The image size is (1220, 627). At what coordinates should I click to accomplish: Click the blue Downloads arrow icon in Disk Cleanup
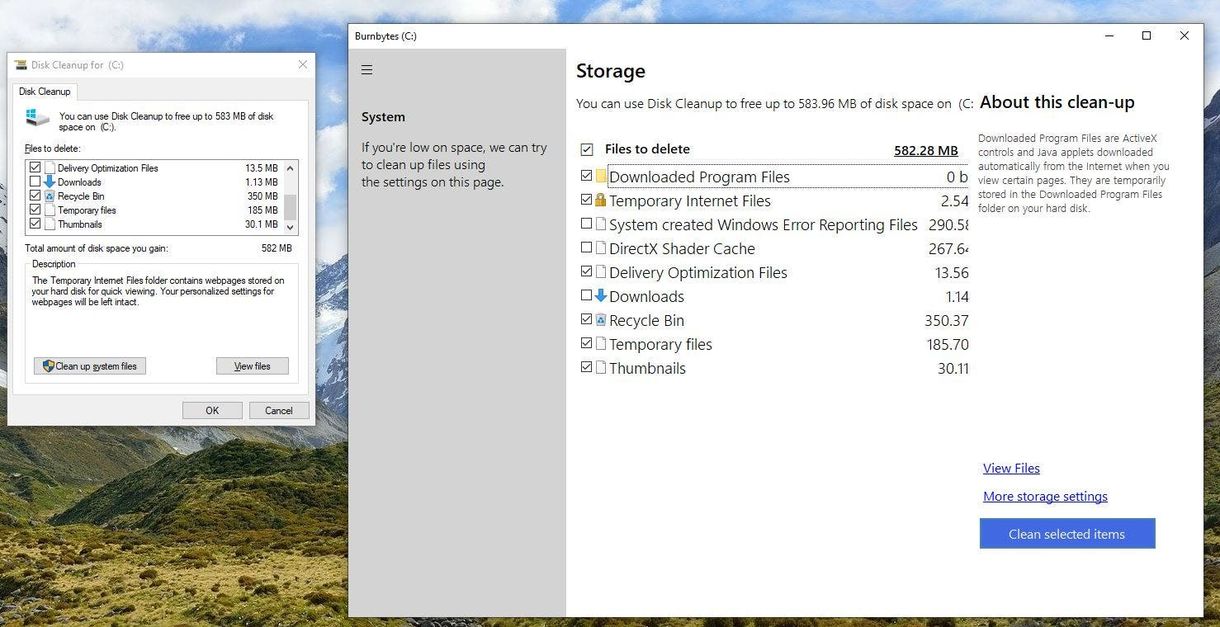pyautogui.click(x=49, y=182)
